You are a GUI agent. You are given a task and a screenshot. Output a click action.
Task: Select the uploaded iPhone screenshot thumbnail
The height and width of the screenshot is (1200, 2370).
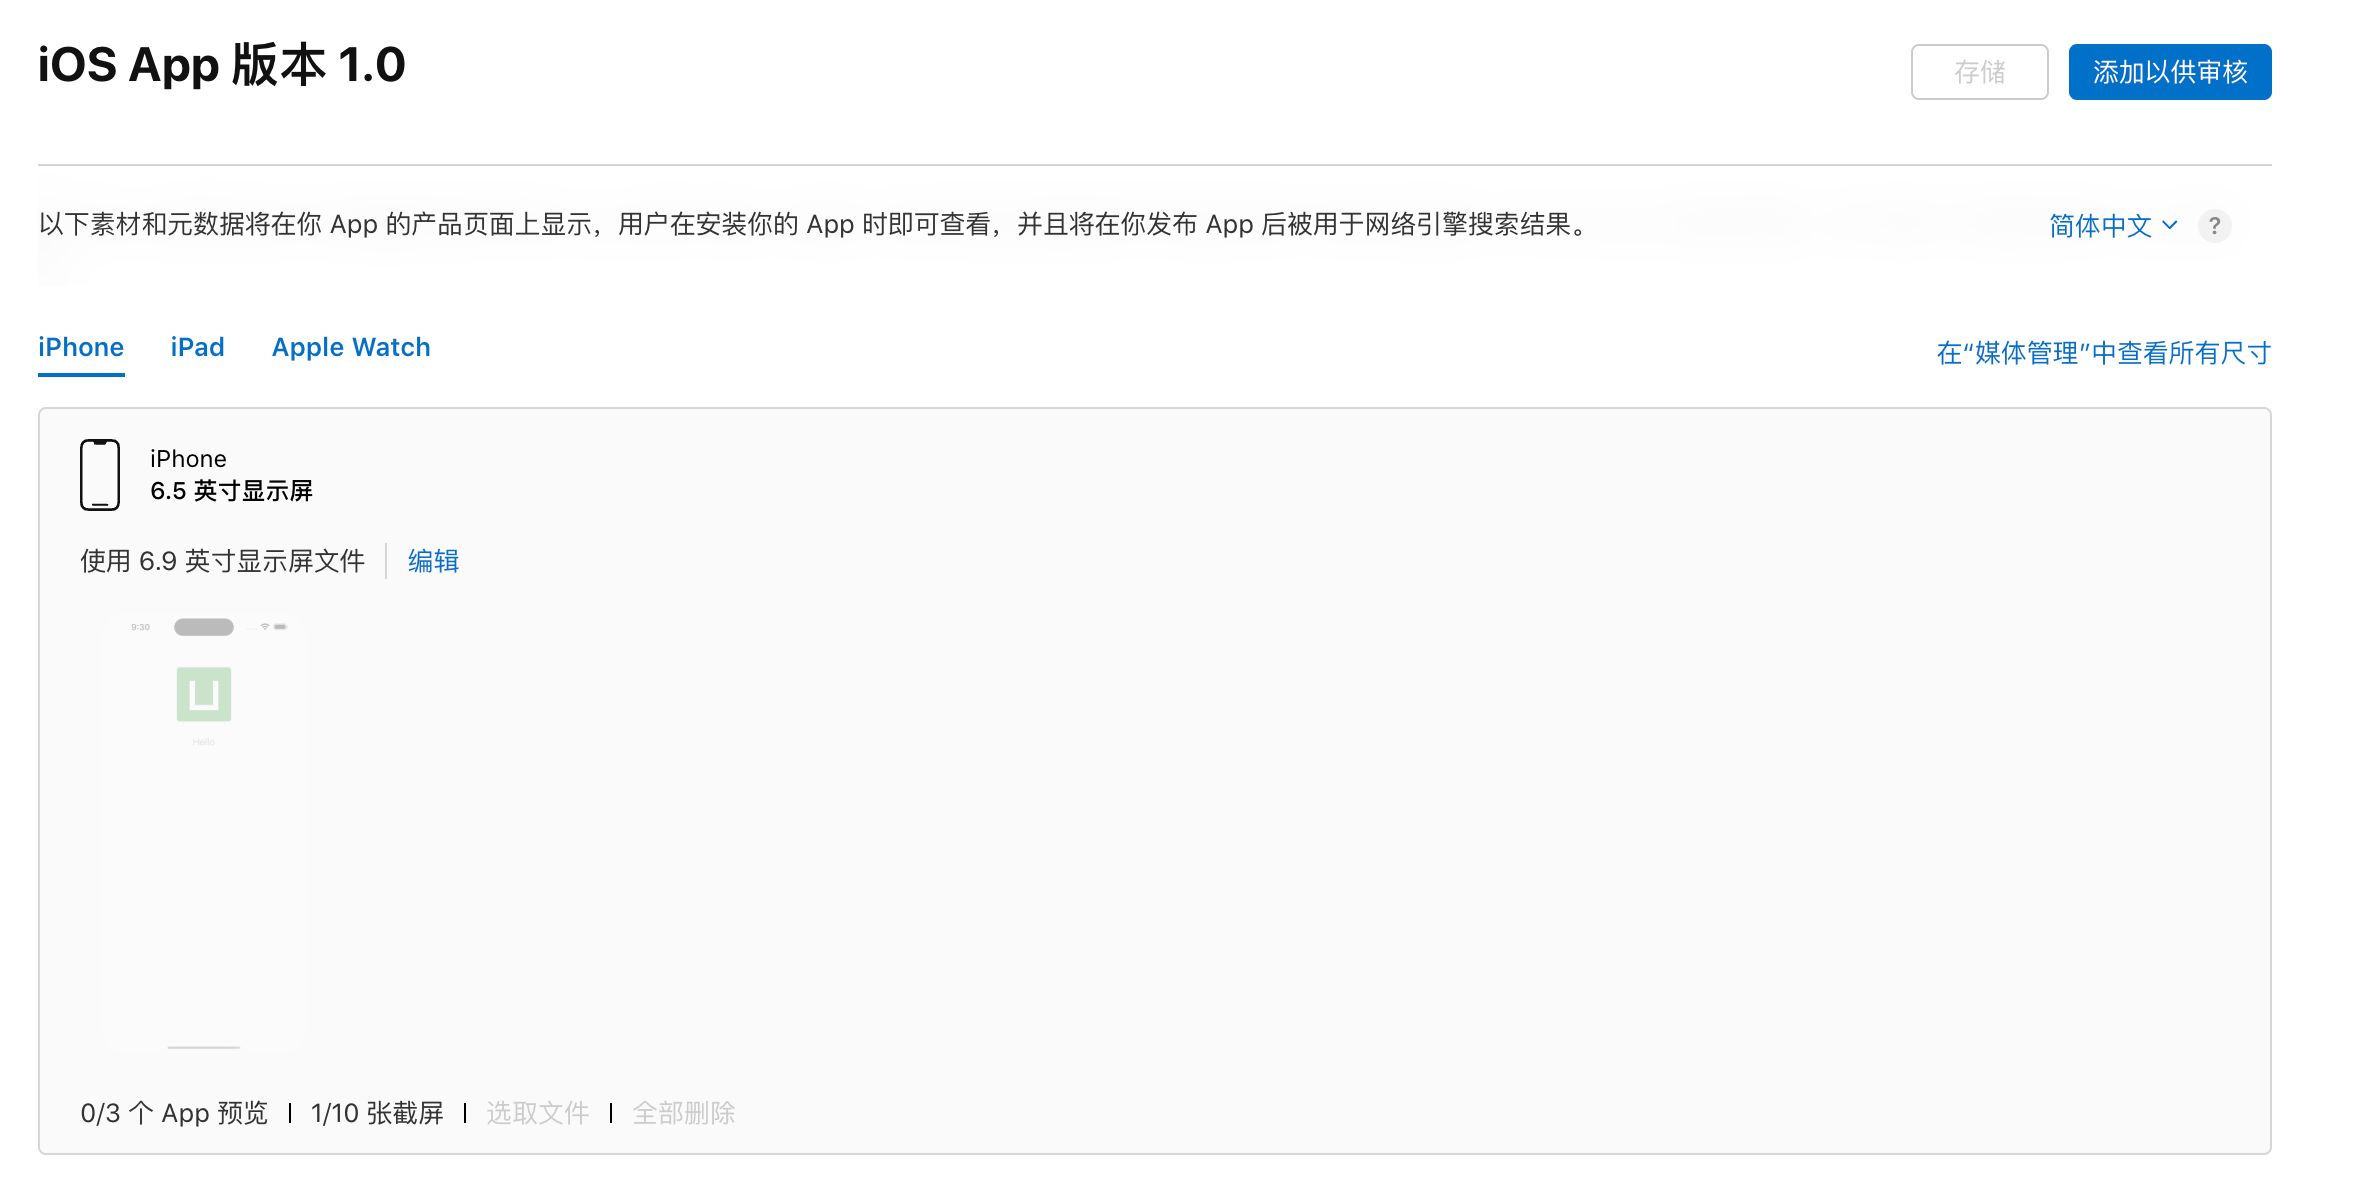204,834
